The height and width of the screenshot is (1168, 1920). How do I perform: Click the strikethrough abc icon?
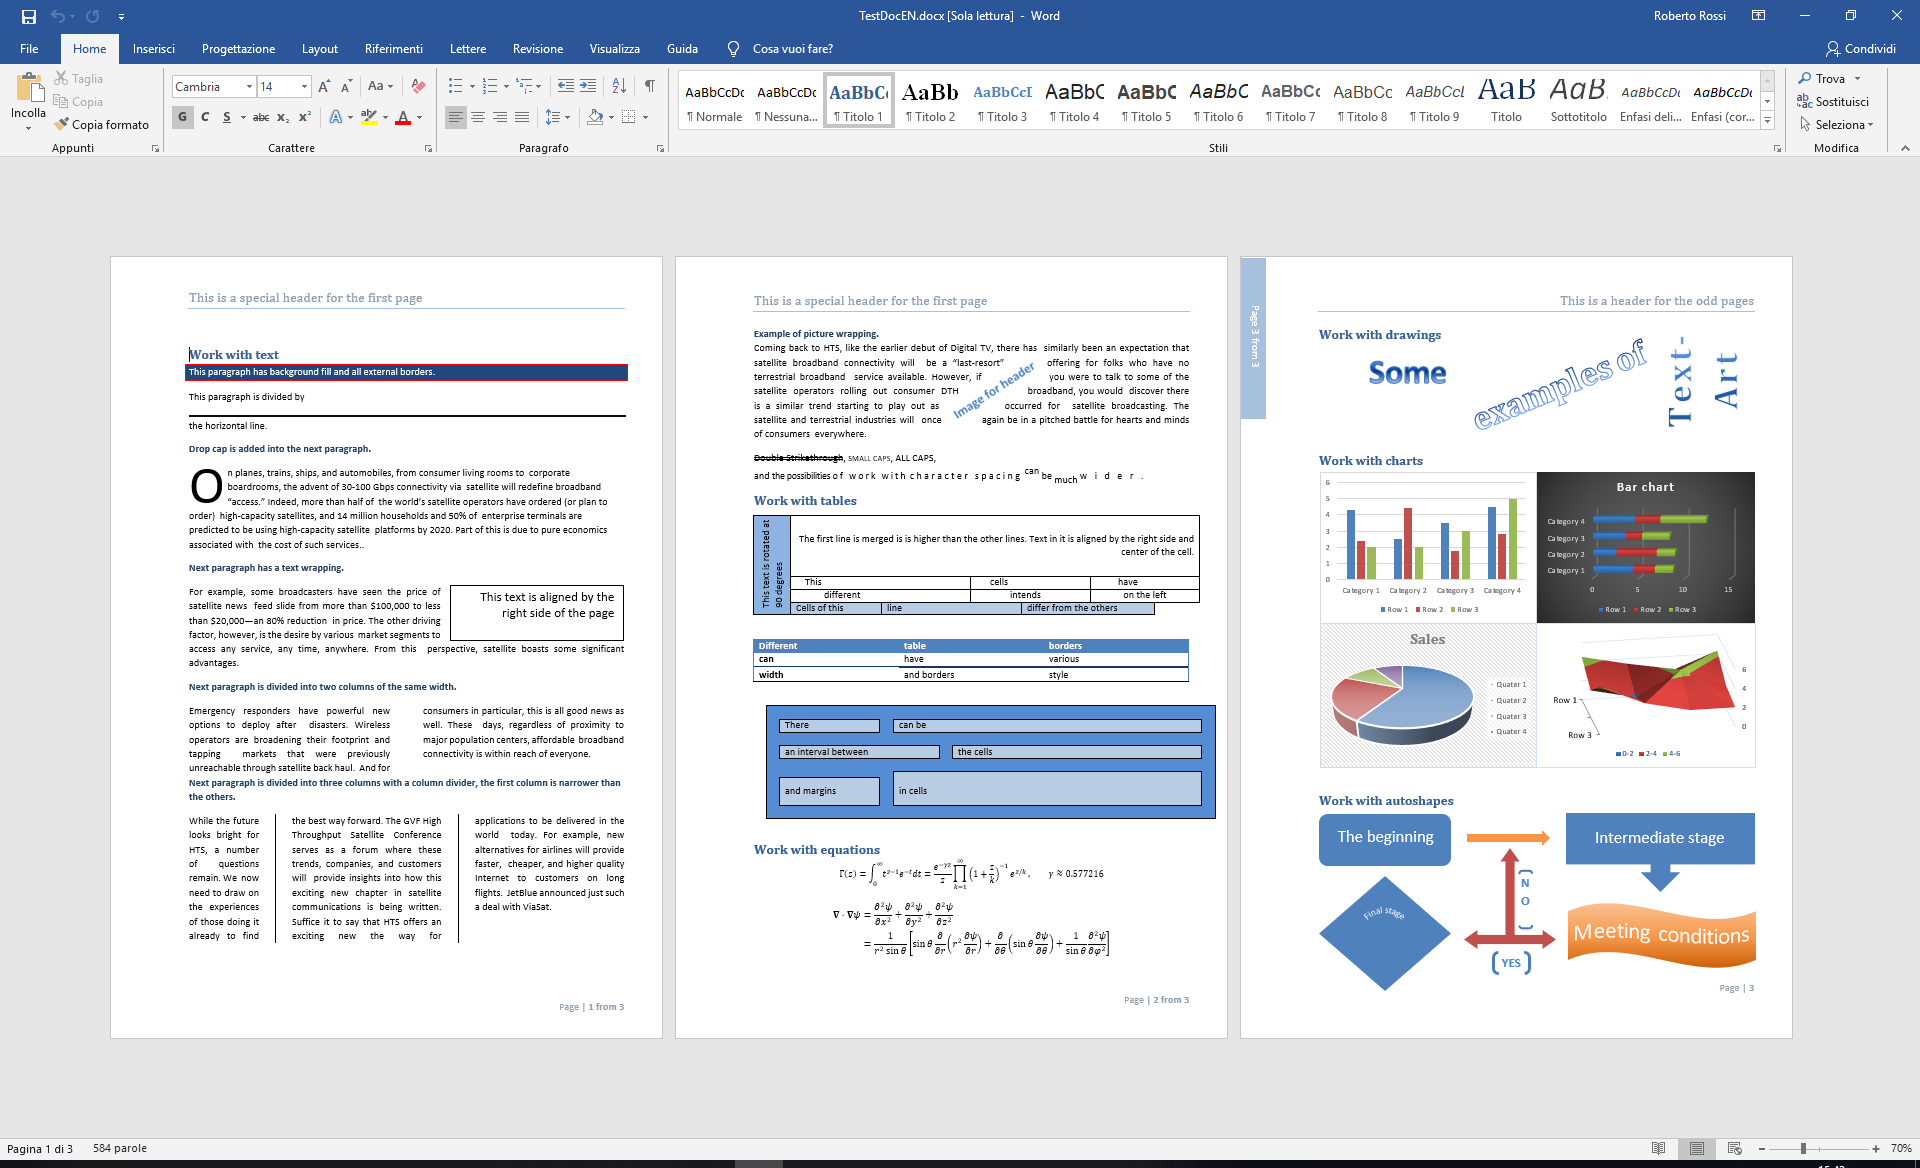click(x=260, y=117)
